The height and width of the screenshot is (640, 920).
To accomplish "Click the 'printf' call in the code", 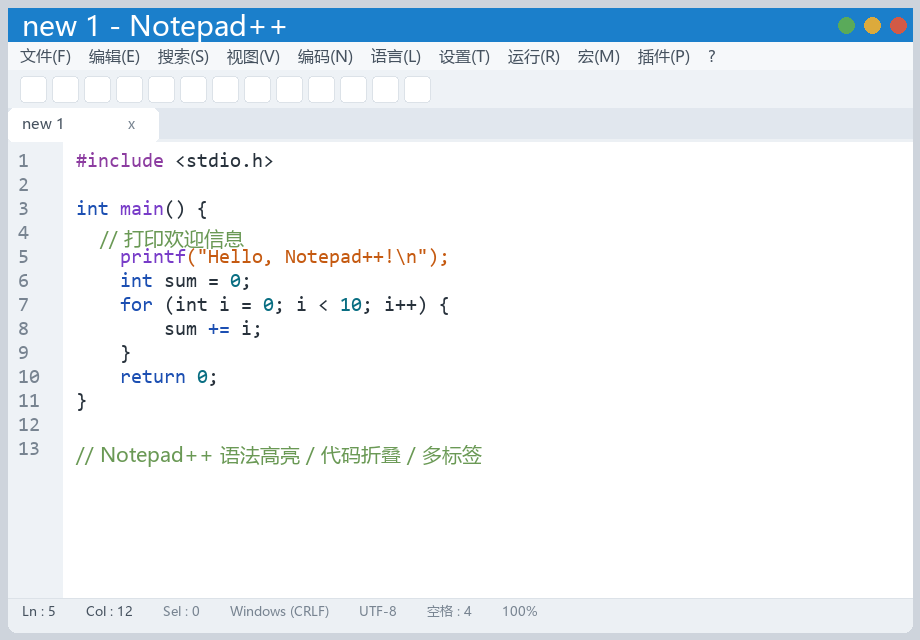I will [x=153, y=257].
